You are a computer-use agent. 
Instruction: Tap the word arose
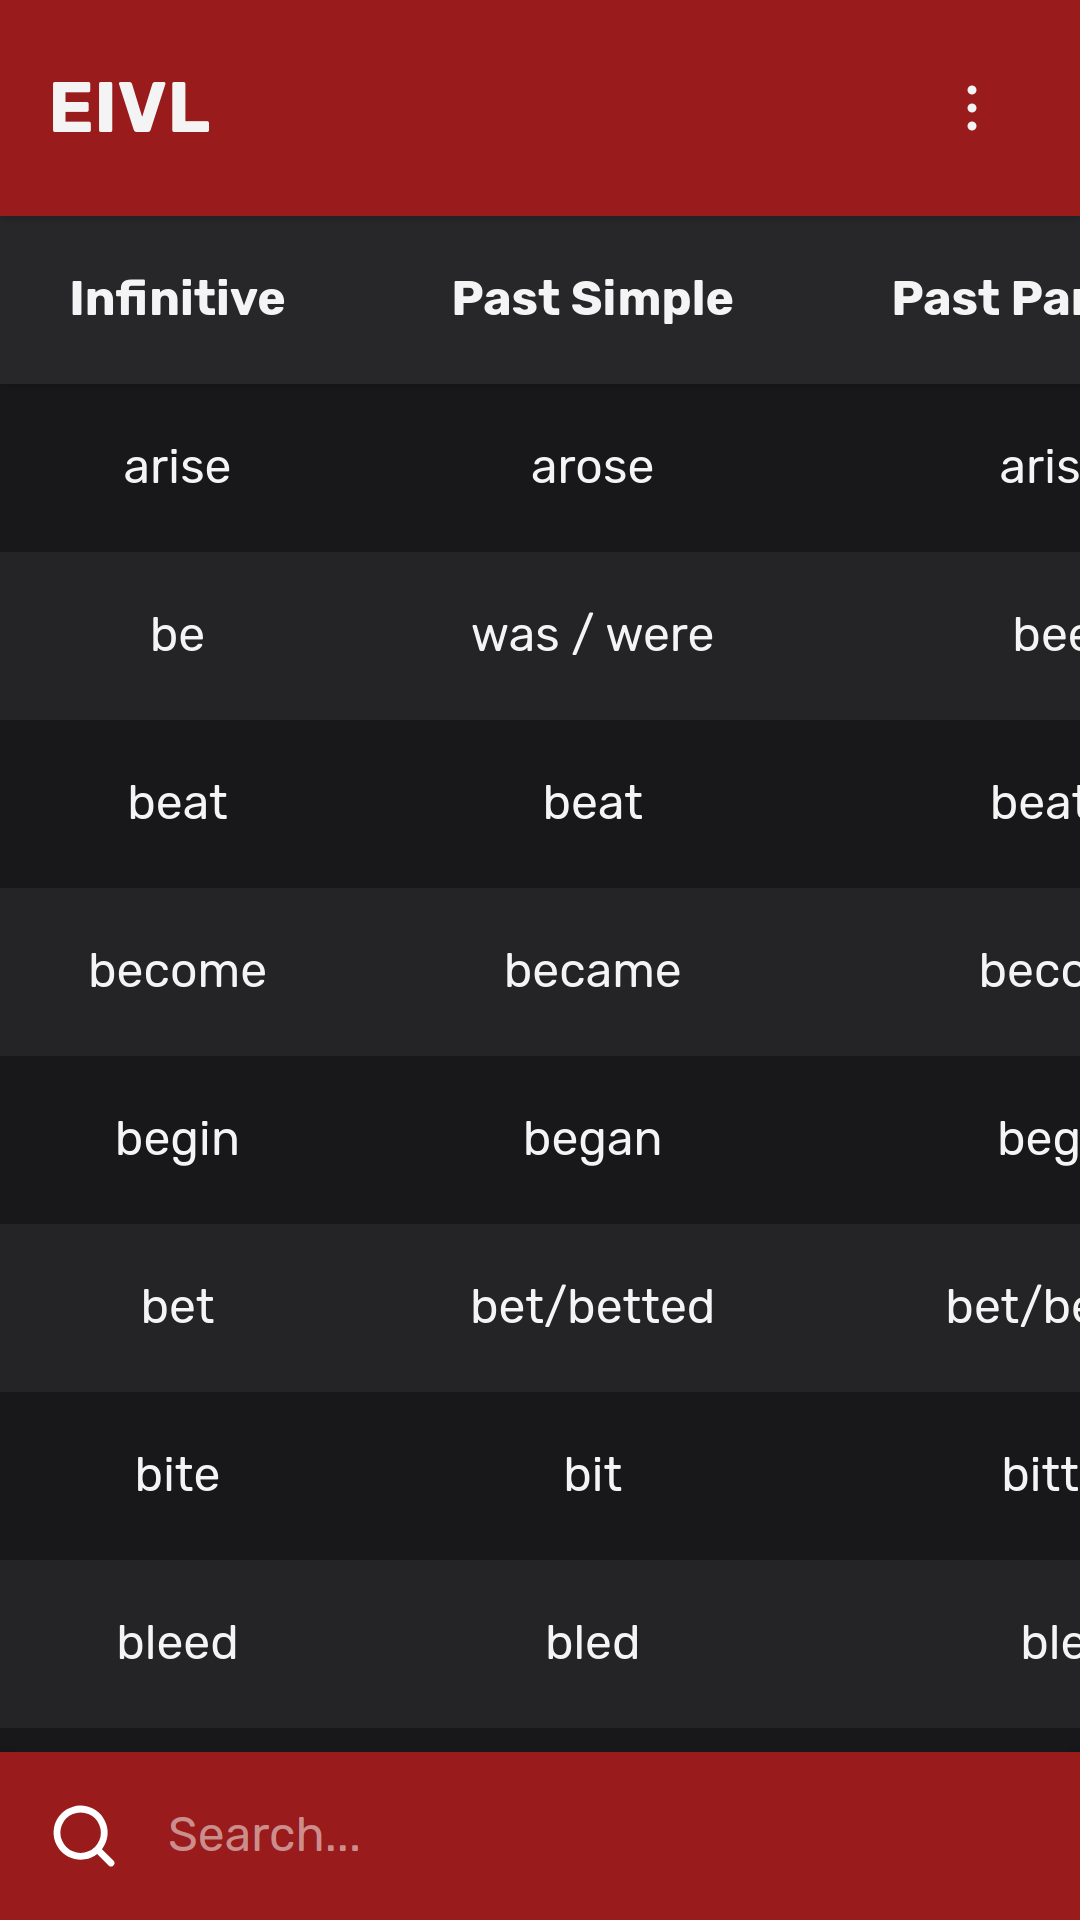click(592, 467)
